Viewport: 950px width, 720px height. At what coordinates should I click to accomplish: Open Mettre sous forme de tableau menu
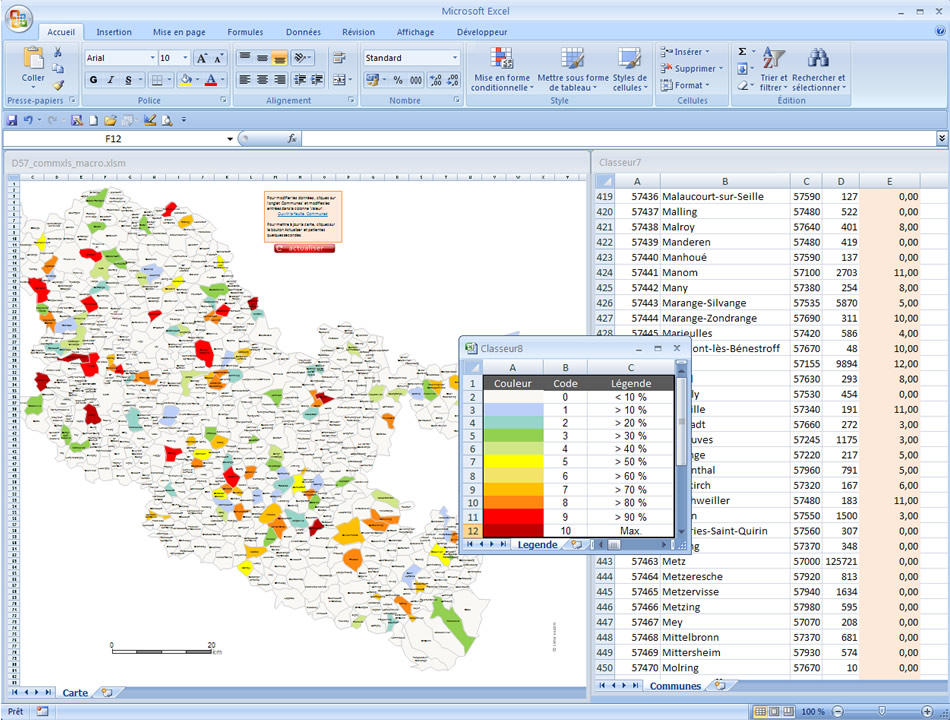point(573,70)
